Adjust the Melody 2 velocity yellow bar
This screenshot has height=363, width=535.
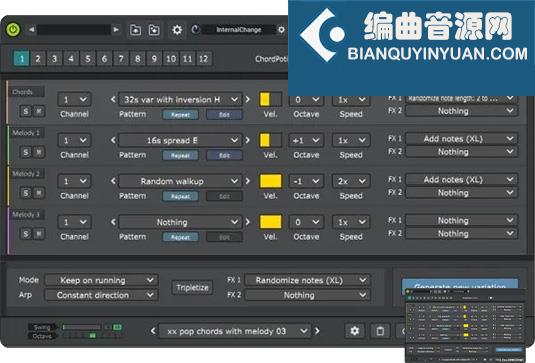(x=271, y=181)
